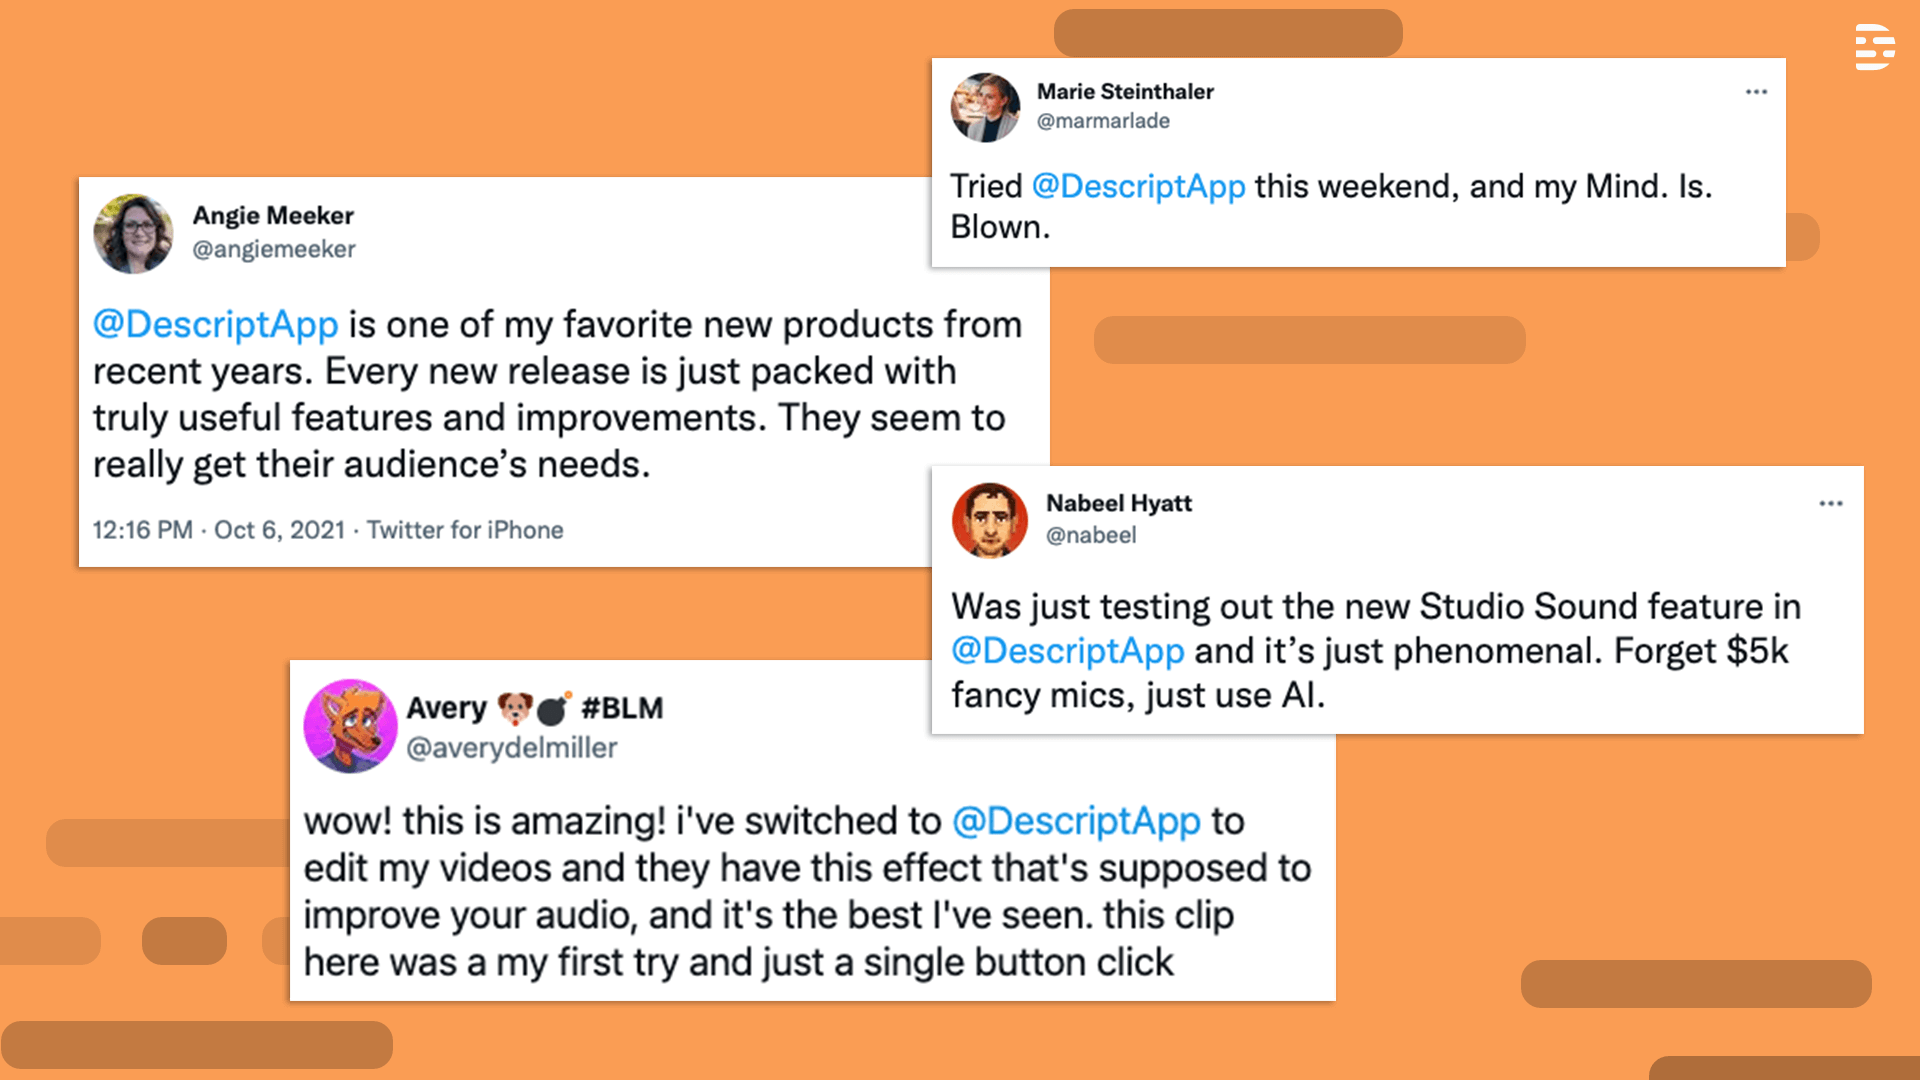1920x1080 pixels.
Task: Click the @DescriptApp link in Nabeel's tweet
Action: coord(1068,651)
